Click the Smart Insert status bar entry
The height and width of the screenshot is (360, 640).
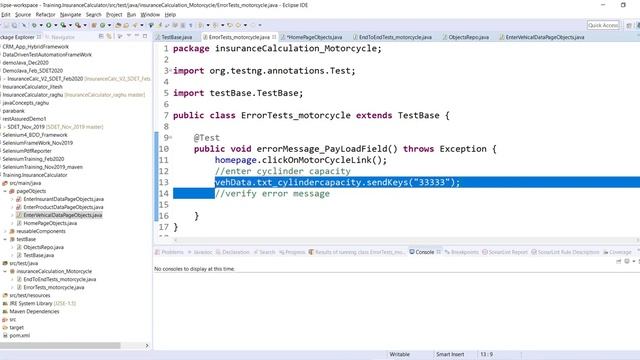(x=450, y=354)
